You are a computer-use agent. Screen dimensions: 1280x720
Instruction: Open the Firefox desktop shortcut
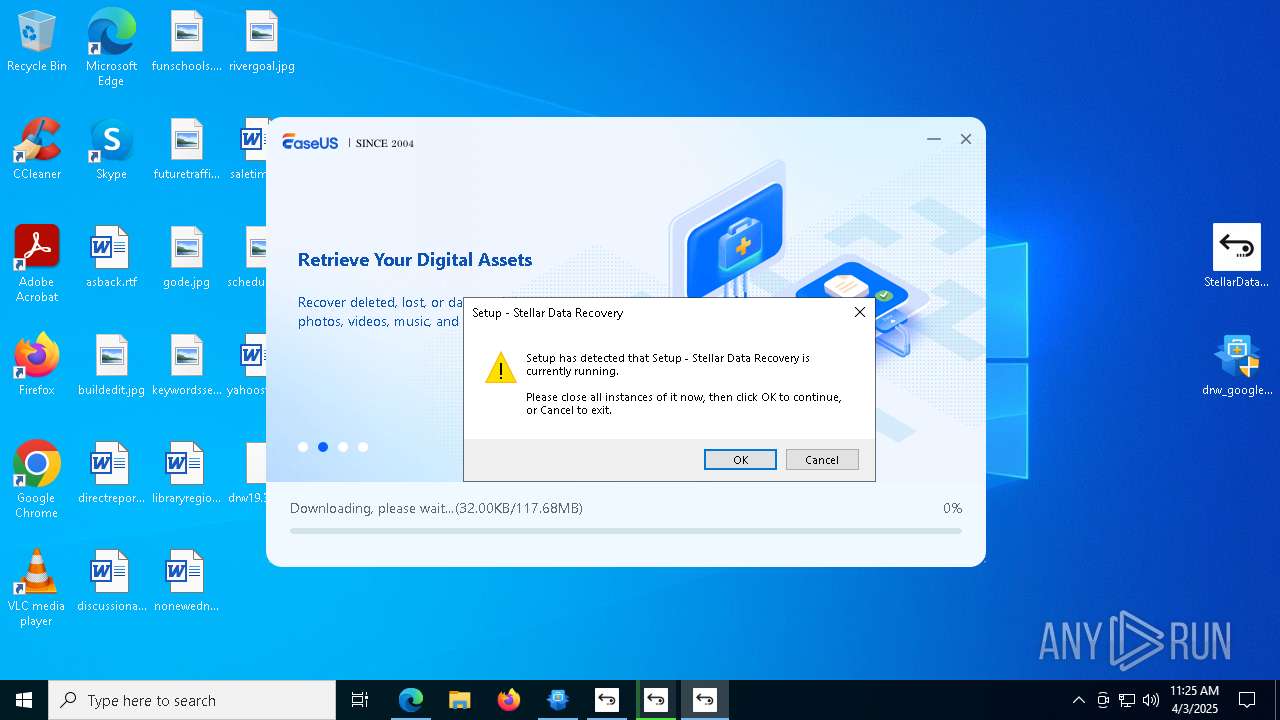pos(37,365)
